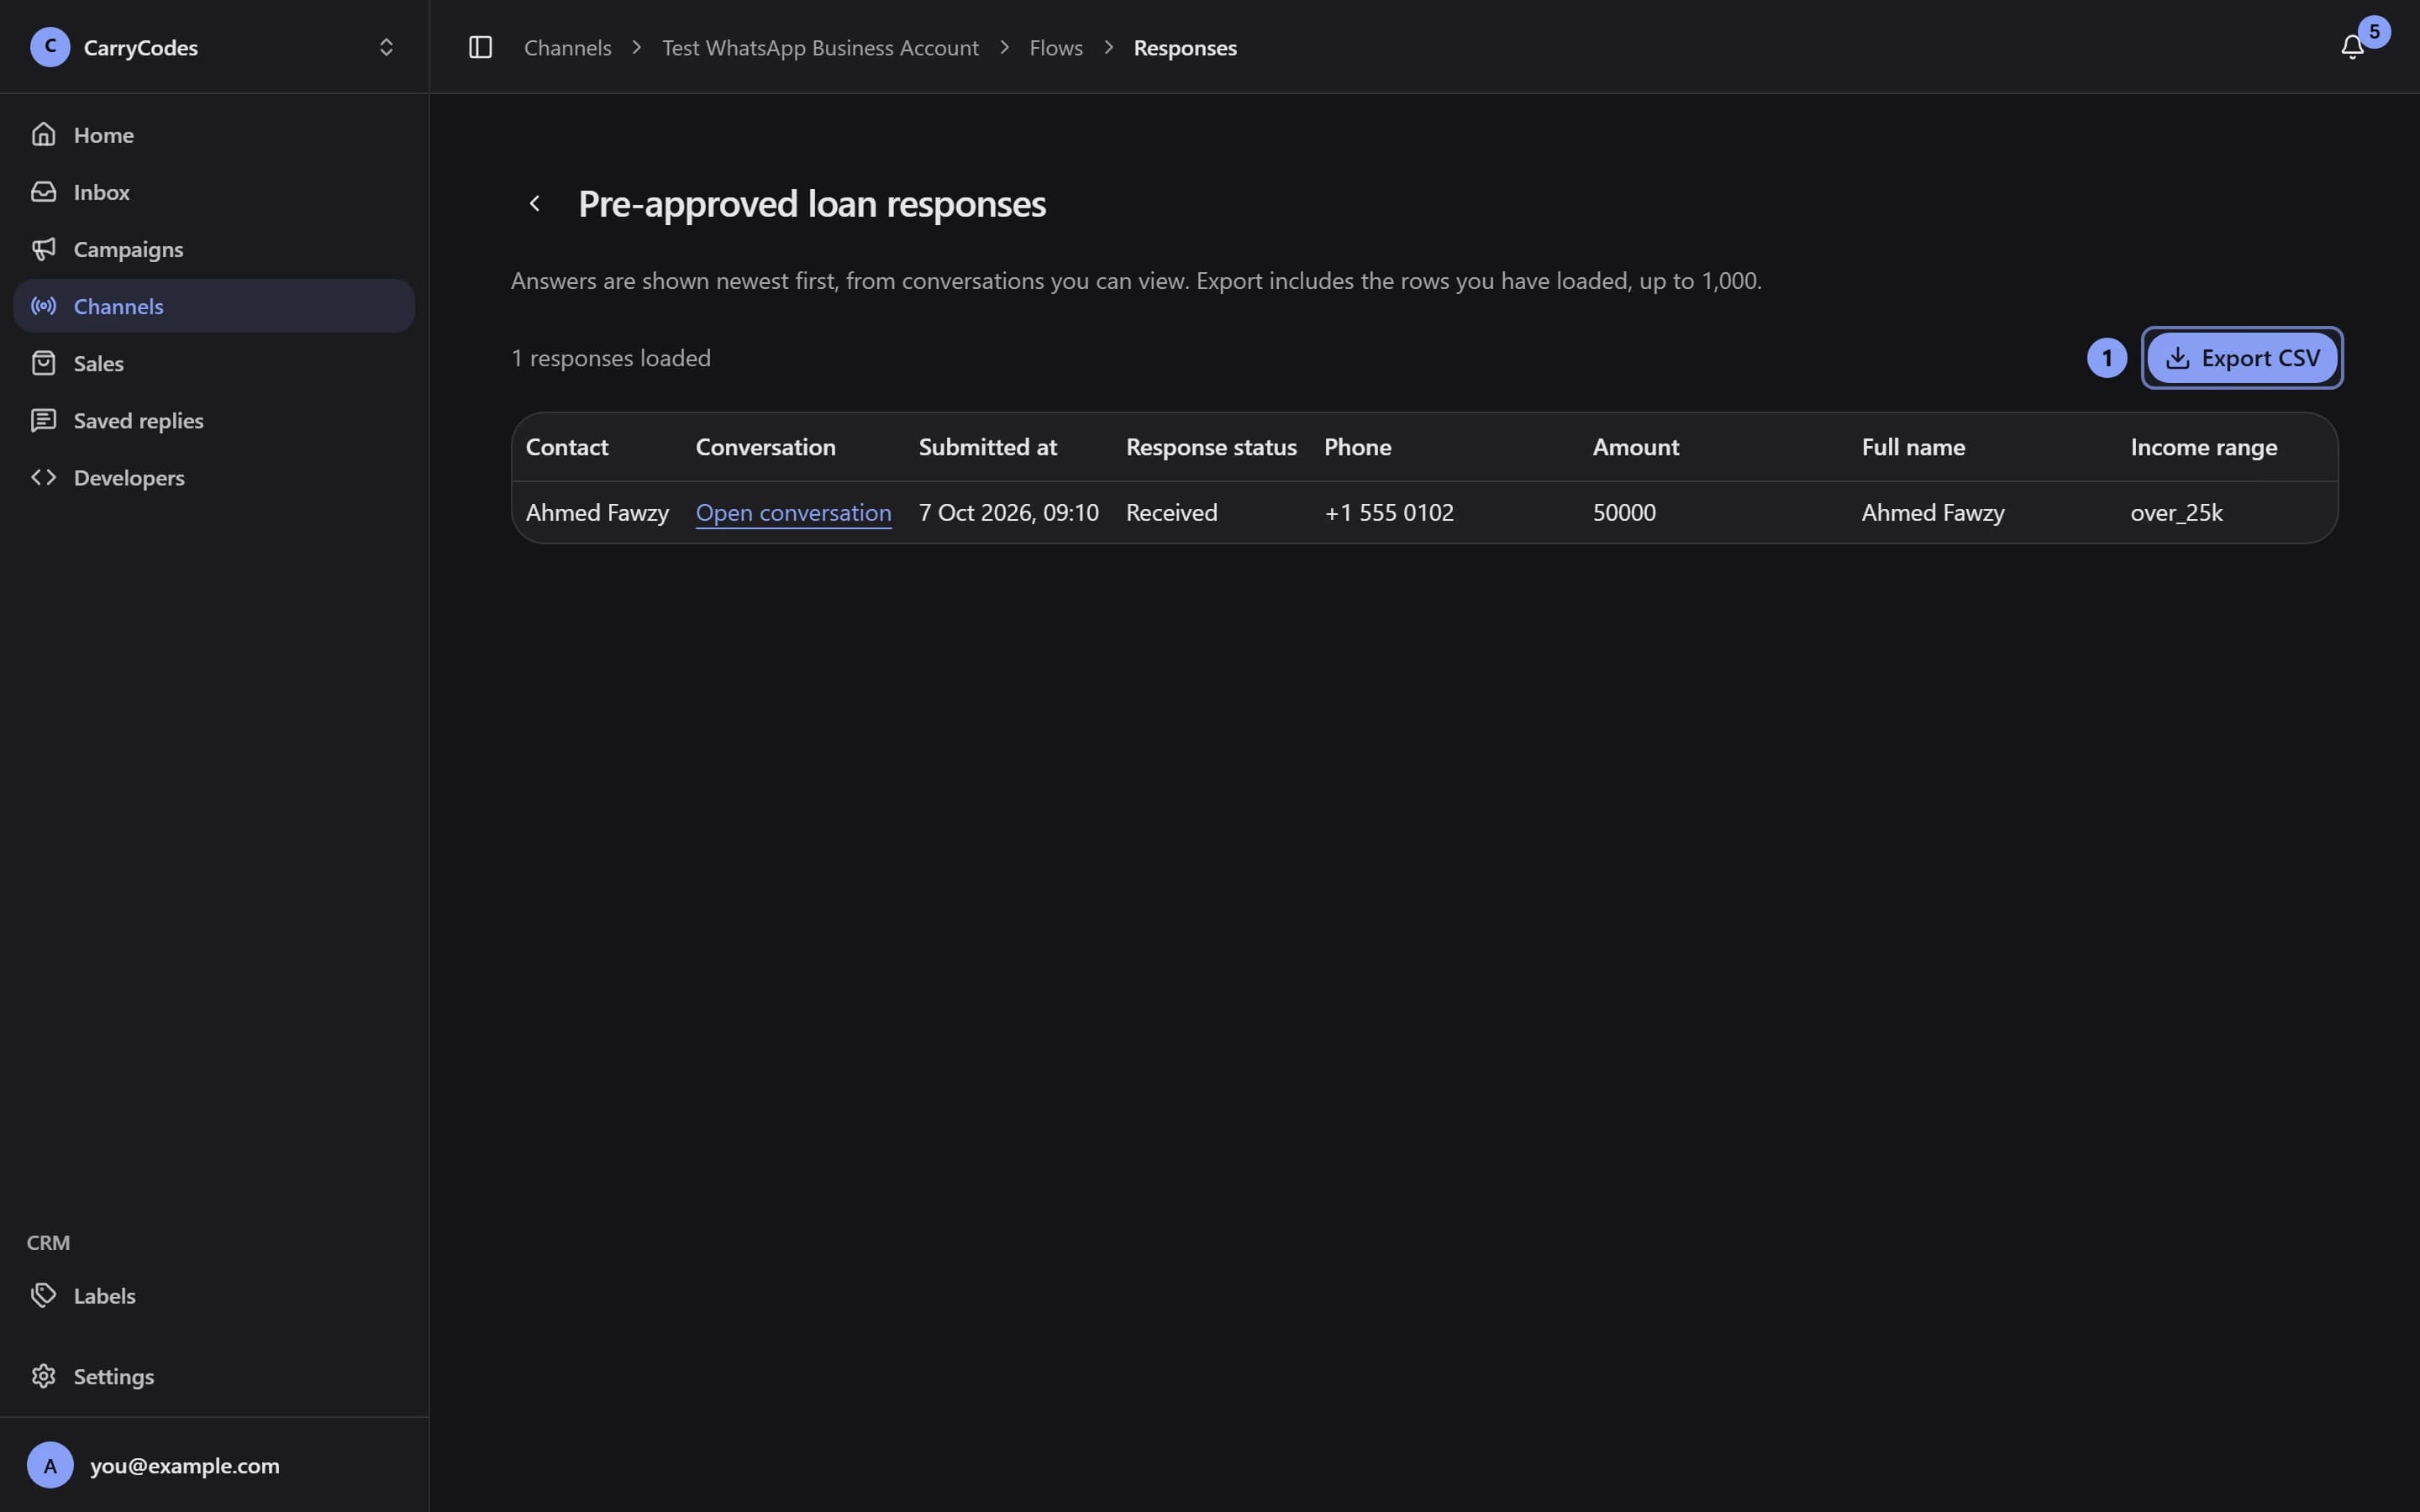Click the Response status column header

1211,447
